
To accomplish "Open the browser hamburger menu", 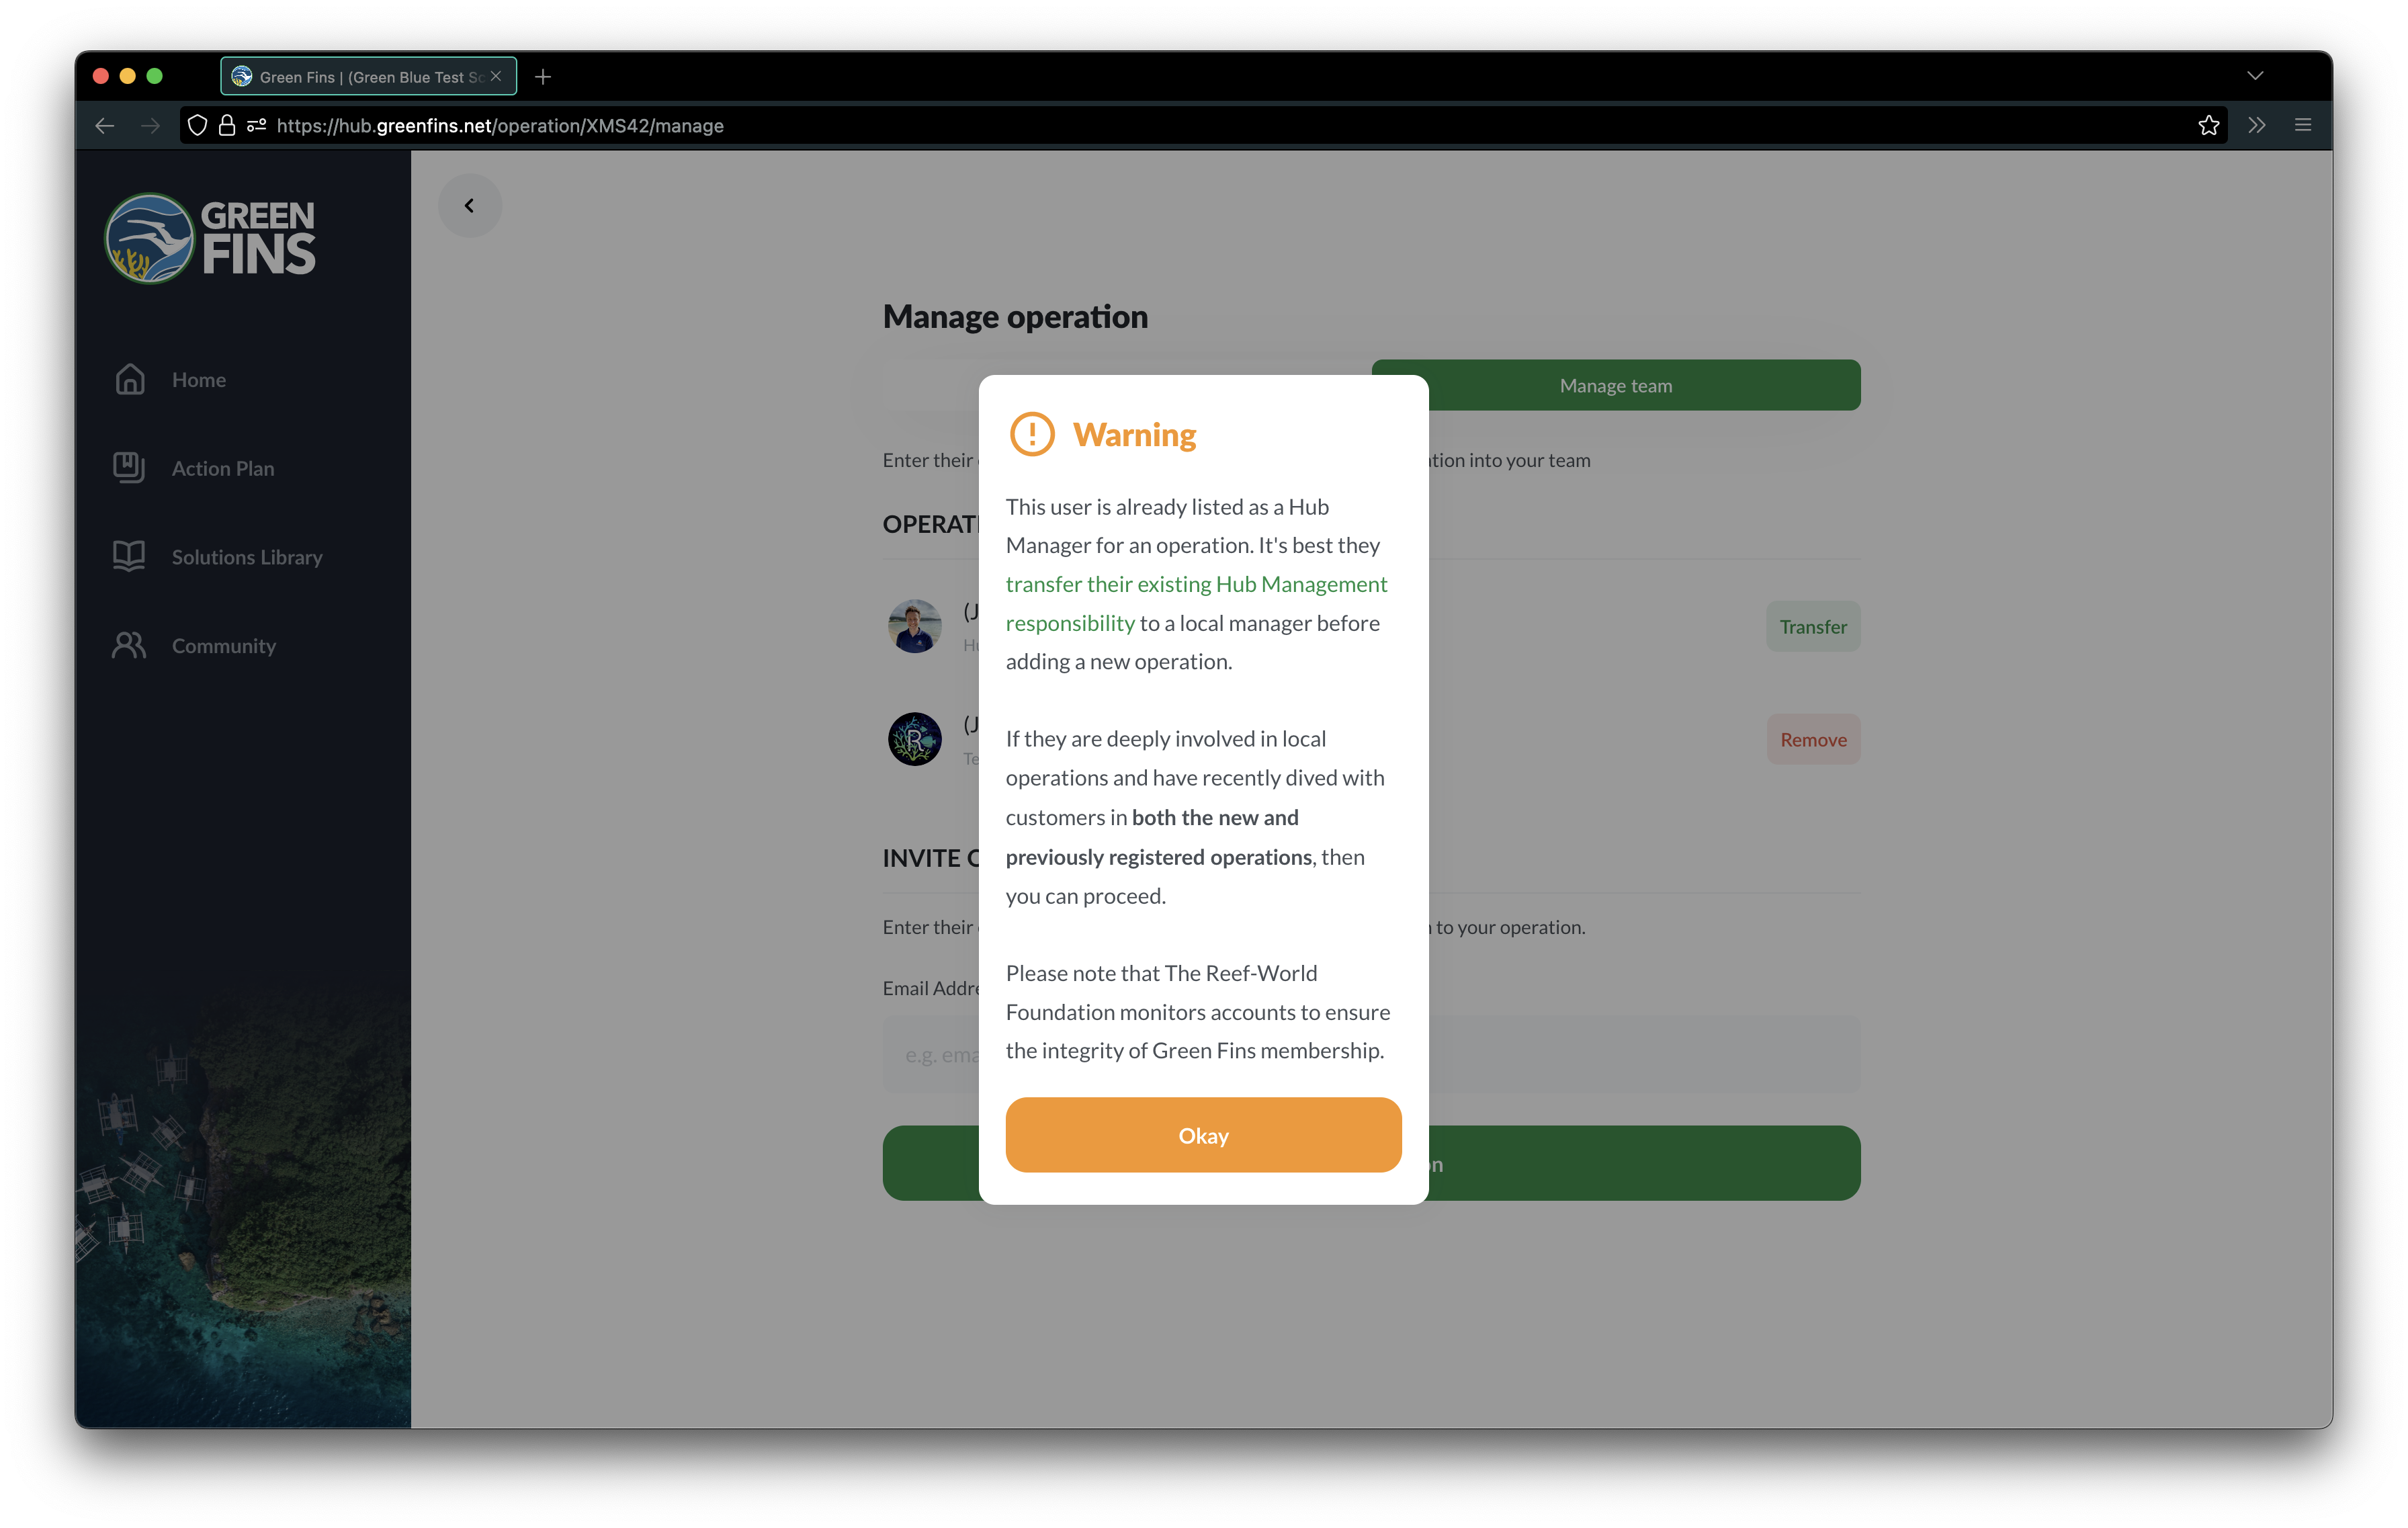I will [x=2303, y=125].
